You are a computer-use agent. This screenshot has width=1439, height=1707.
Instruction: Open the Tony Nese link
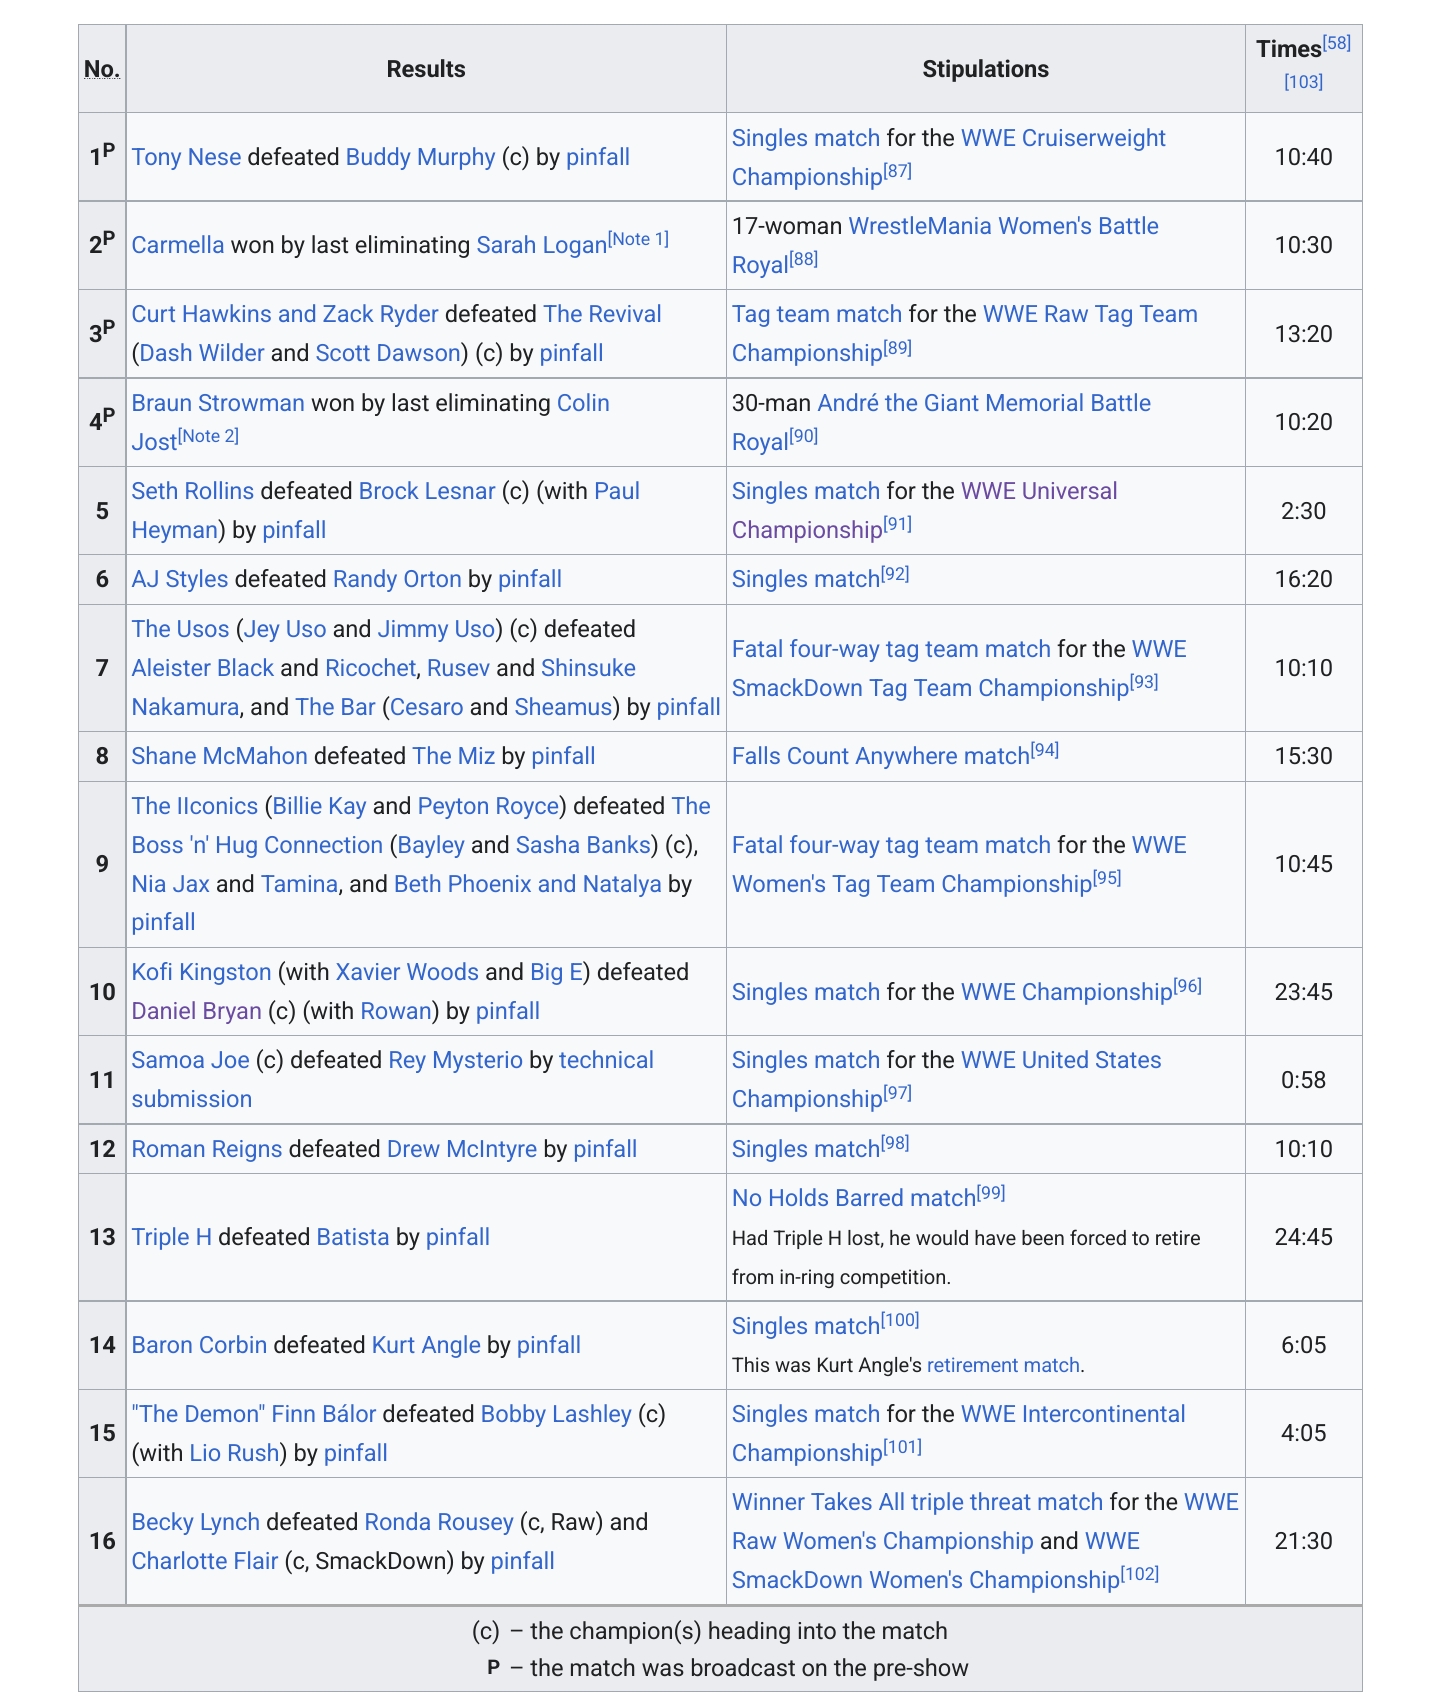pos(186,157)
